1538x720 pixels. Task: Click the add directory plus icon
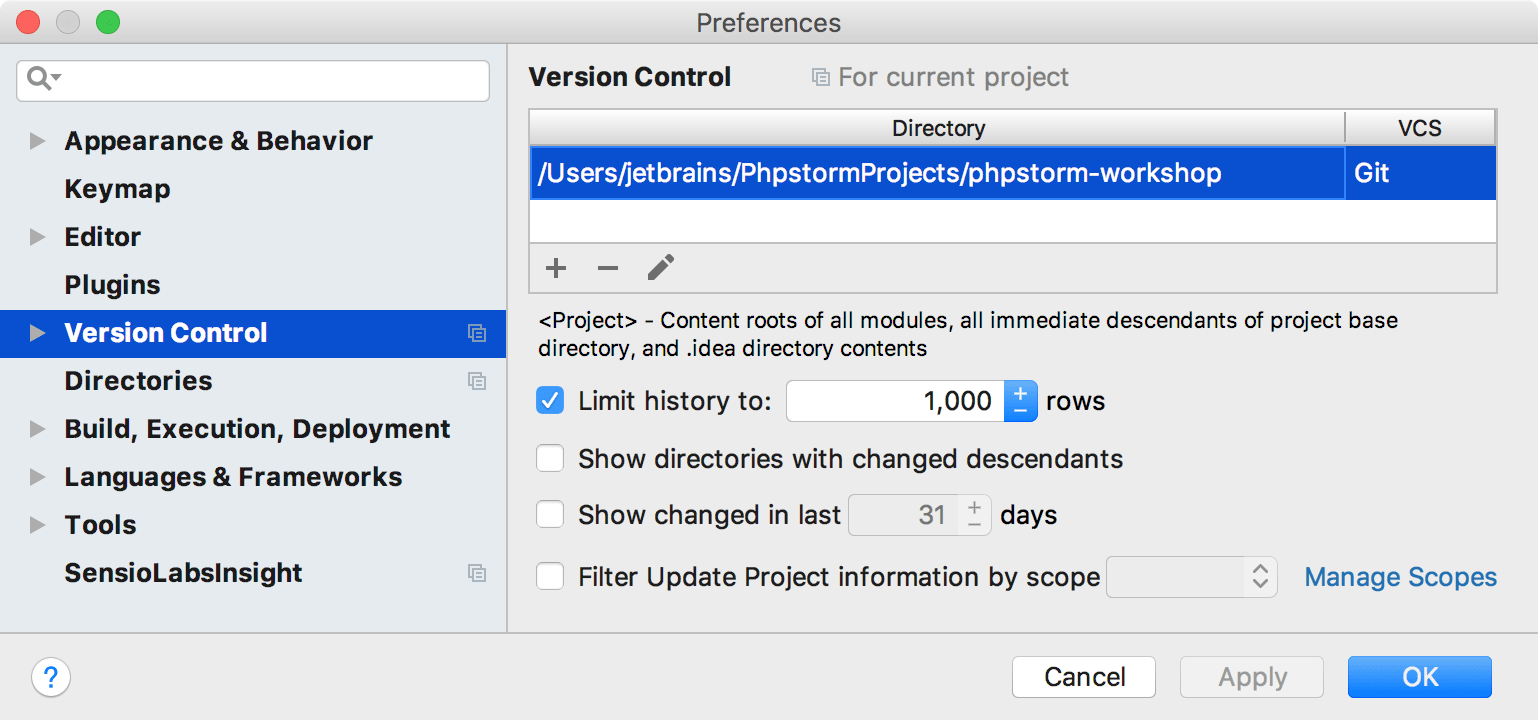(556, 268)
